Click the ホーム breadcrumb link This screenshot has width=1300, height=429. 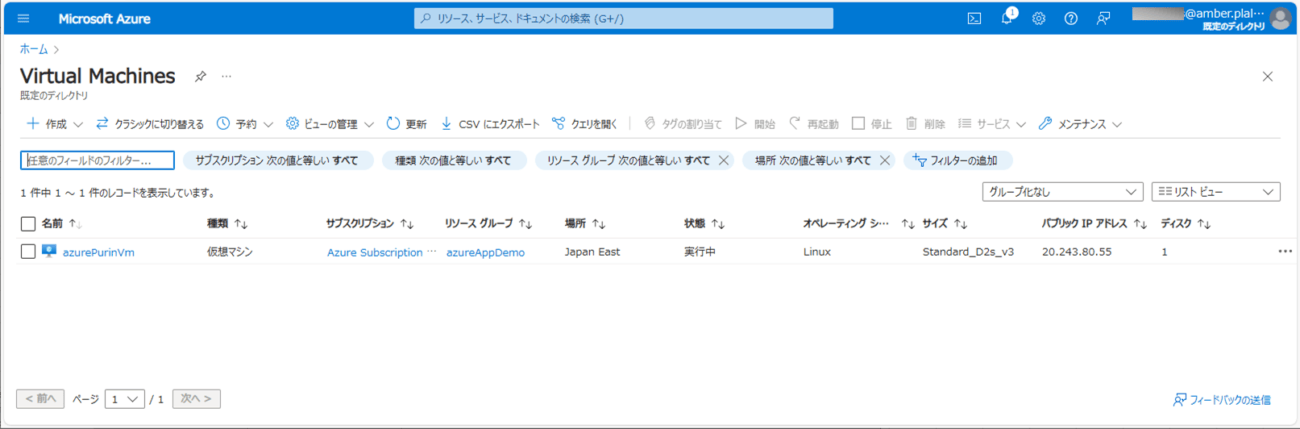[33, 47]
